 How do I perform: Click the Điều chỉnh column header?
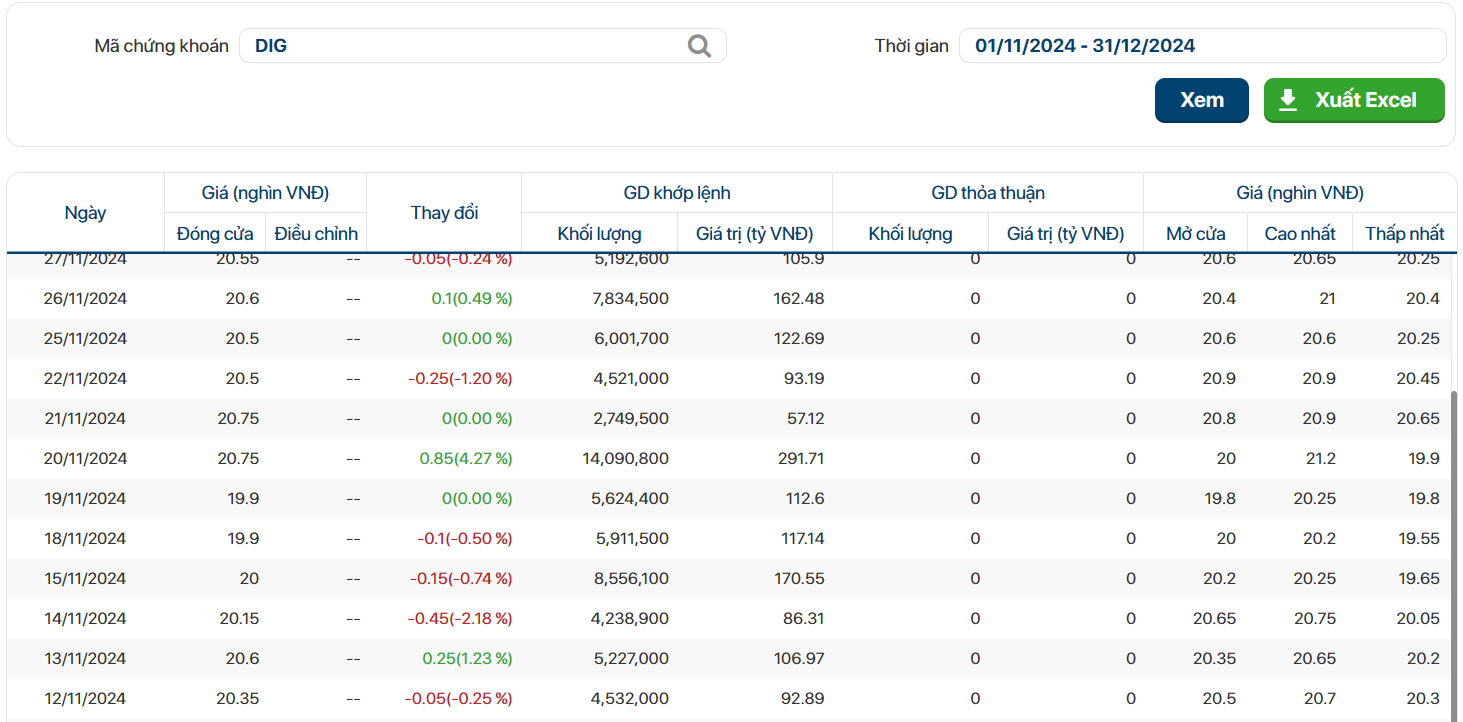pos(316,234)
